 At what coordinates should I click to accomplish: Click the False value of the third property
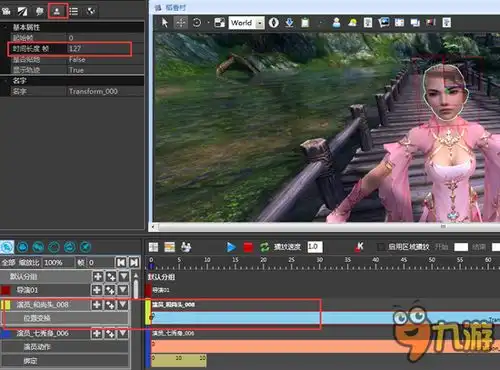click(x=77, y=60)
